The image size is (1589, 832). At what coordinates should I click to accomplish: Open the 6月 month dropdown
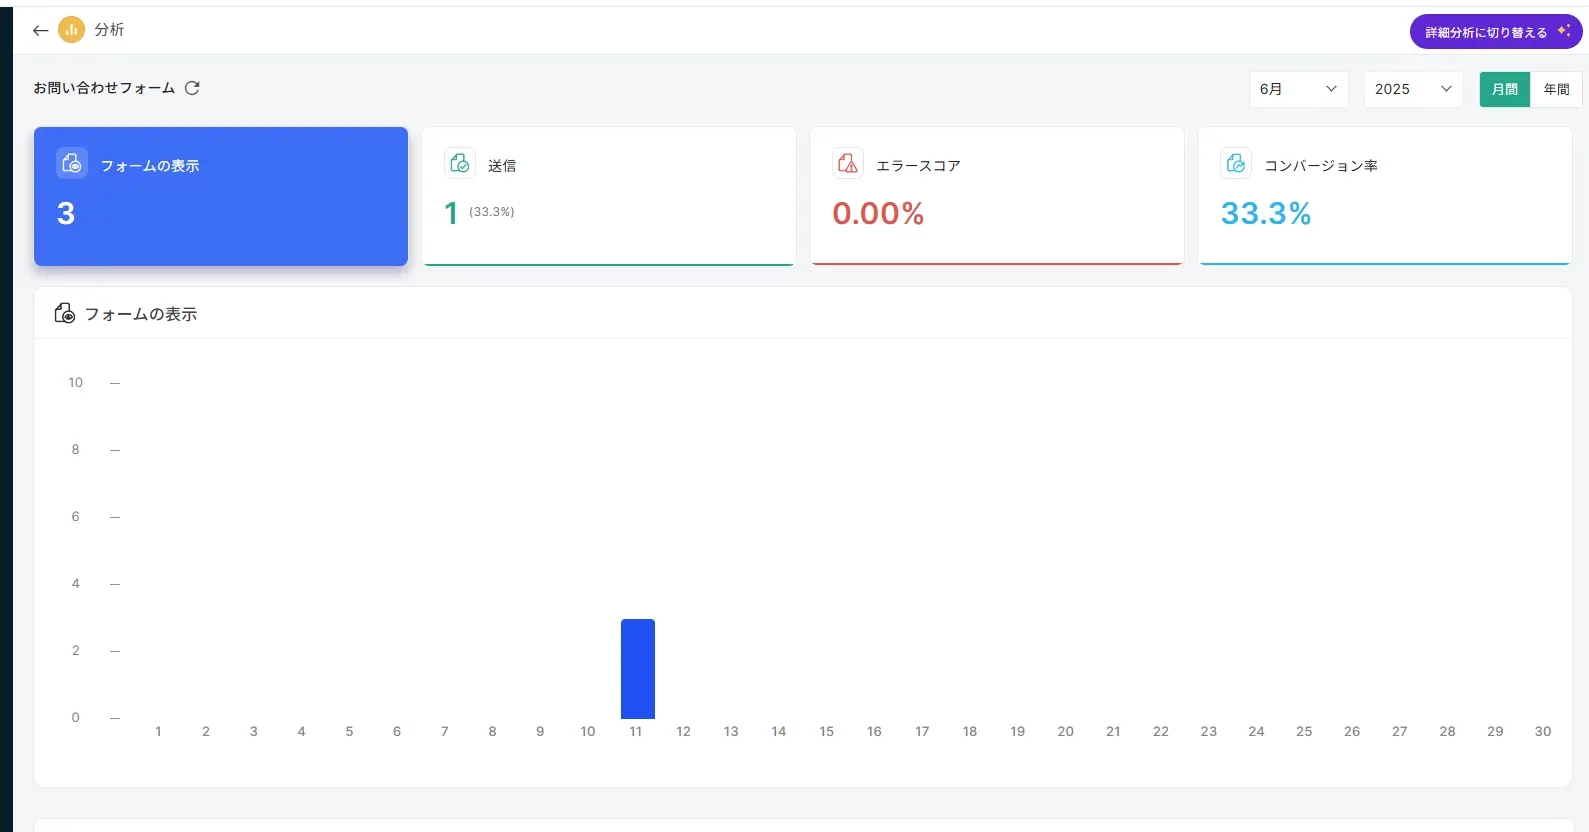click(1299, 89)
